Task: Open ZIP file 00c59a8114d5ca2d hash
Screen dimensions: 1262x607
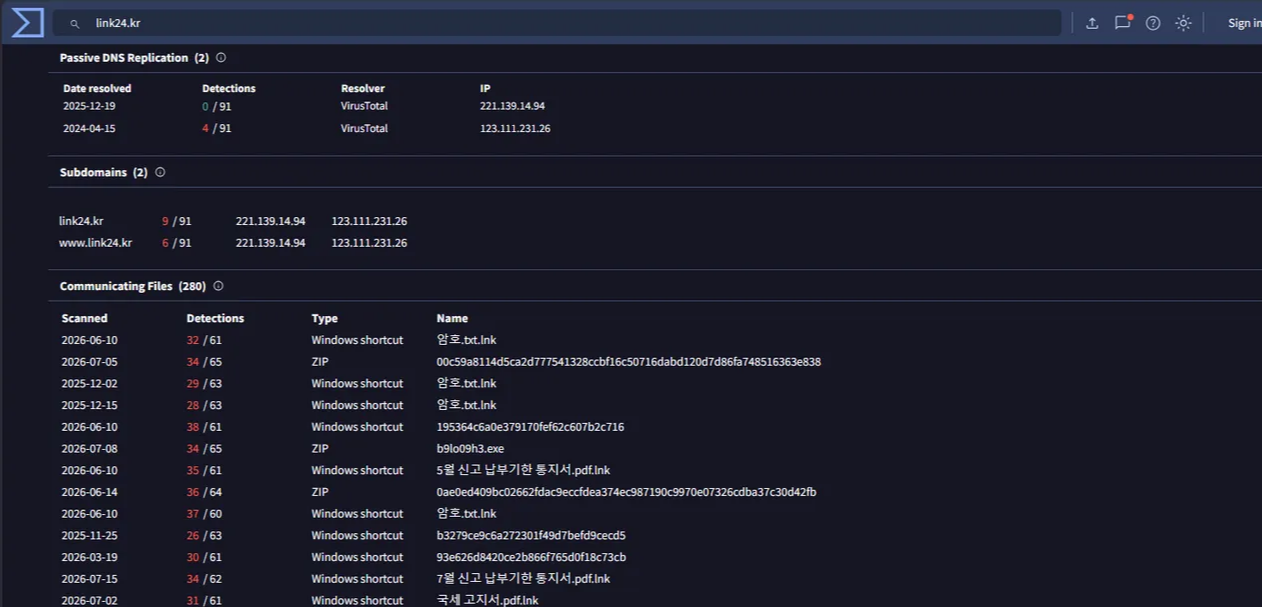Action: point(628,362)
